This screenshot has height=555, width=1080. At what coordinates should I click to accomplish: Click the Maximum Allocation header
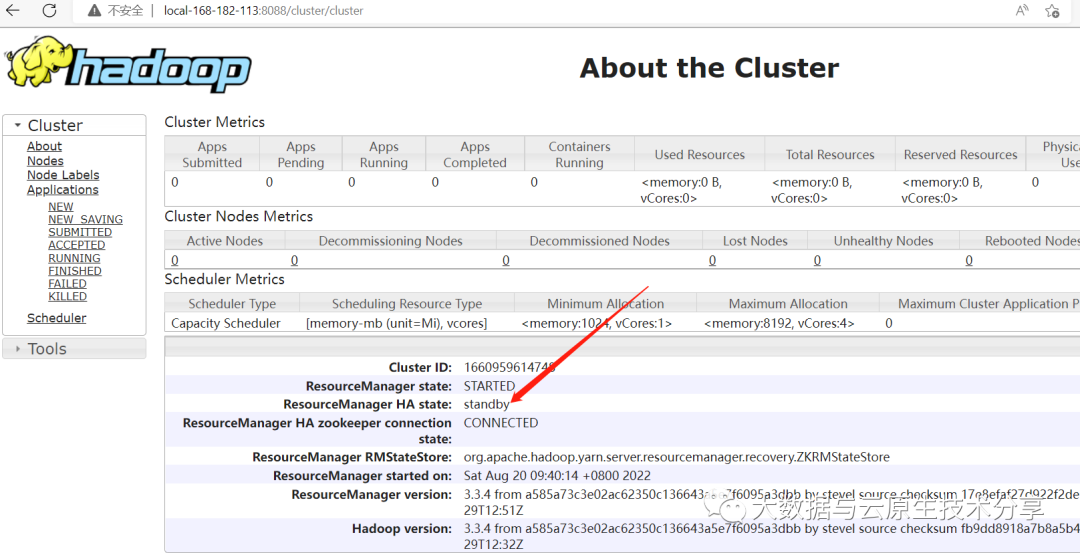(788, 304)
